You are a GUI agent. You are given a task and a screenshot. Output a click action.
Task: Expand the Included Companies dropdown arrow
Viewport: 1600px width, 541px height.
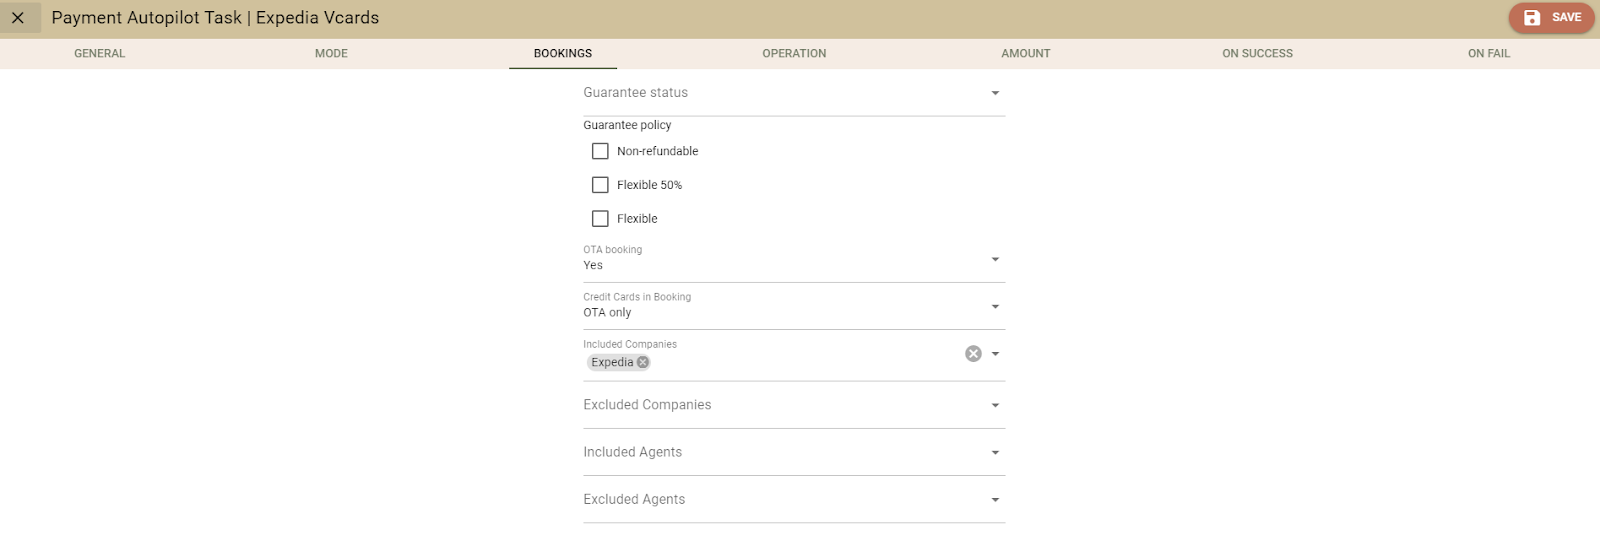pos(995,354)
